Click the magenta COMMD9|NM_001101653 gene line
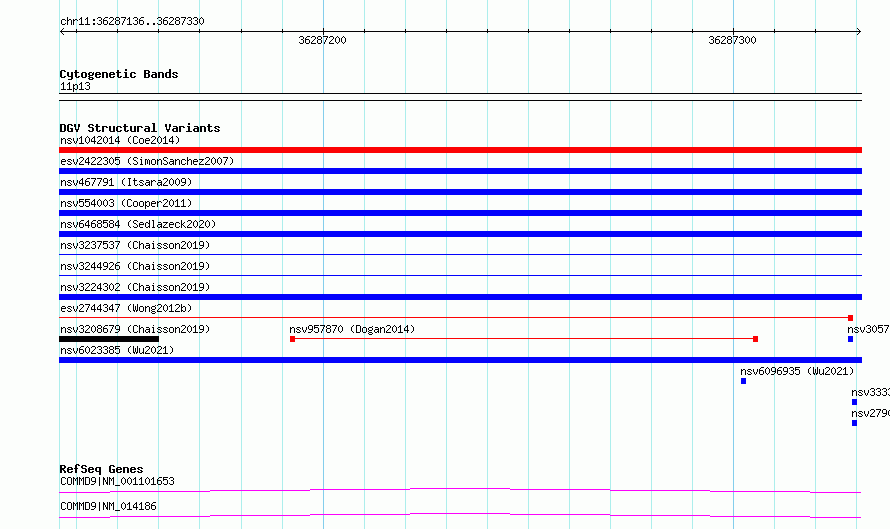This screenshot has height=529, width=890. (460, 490)
